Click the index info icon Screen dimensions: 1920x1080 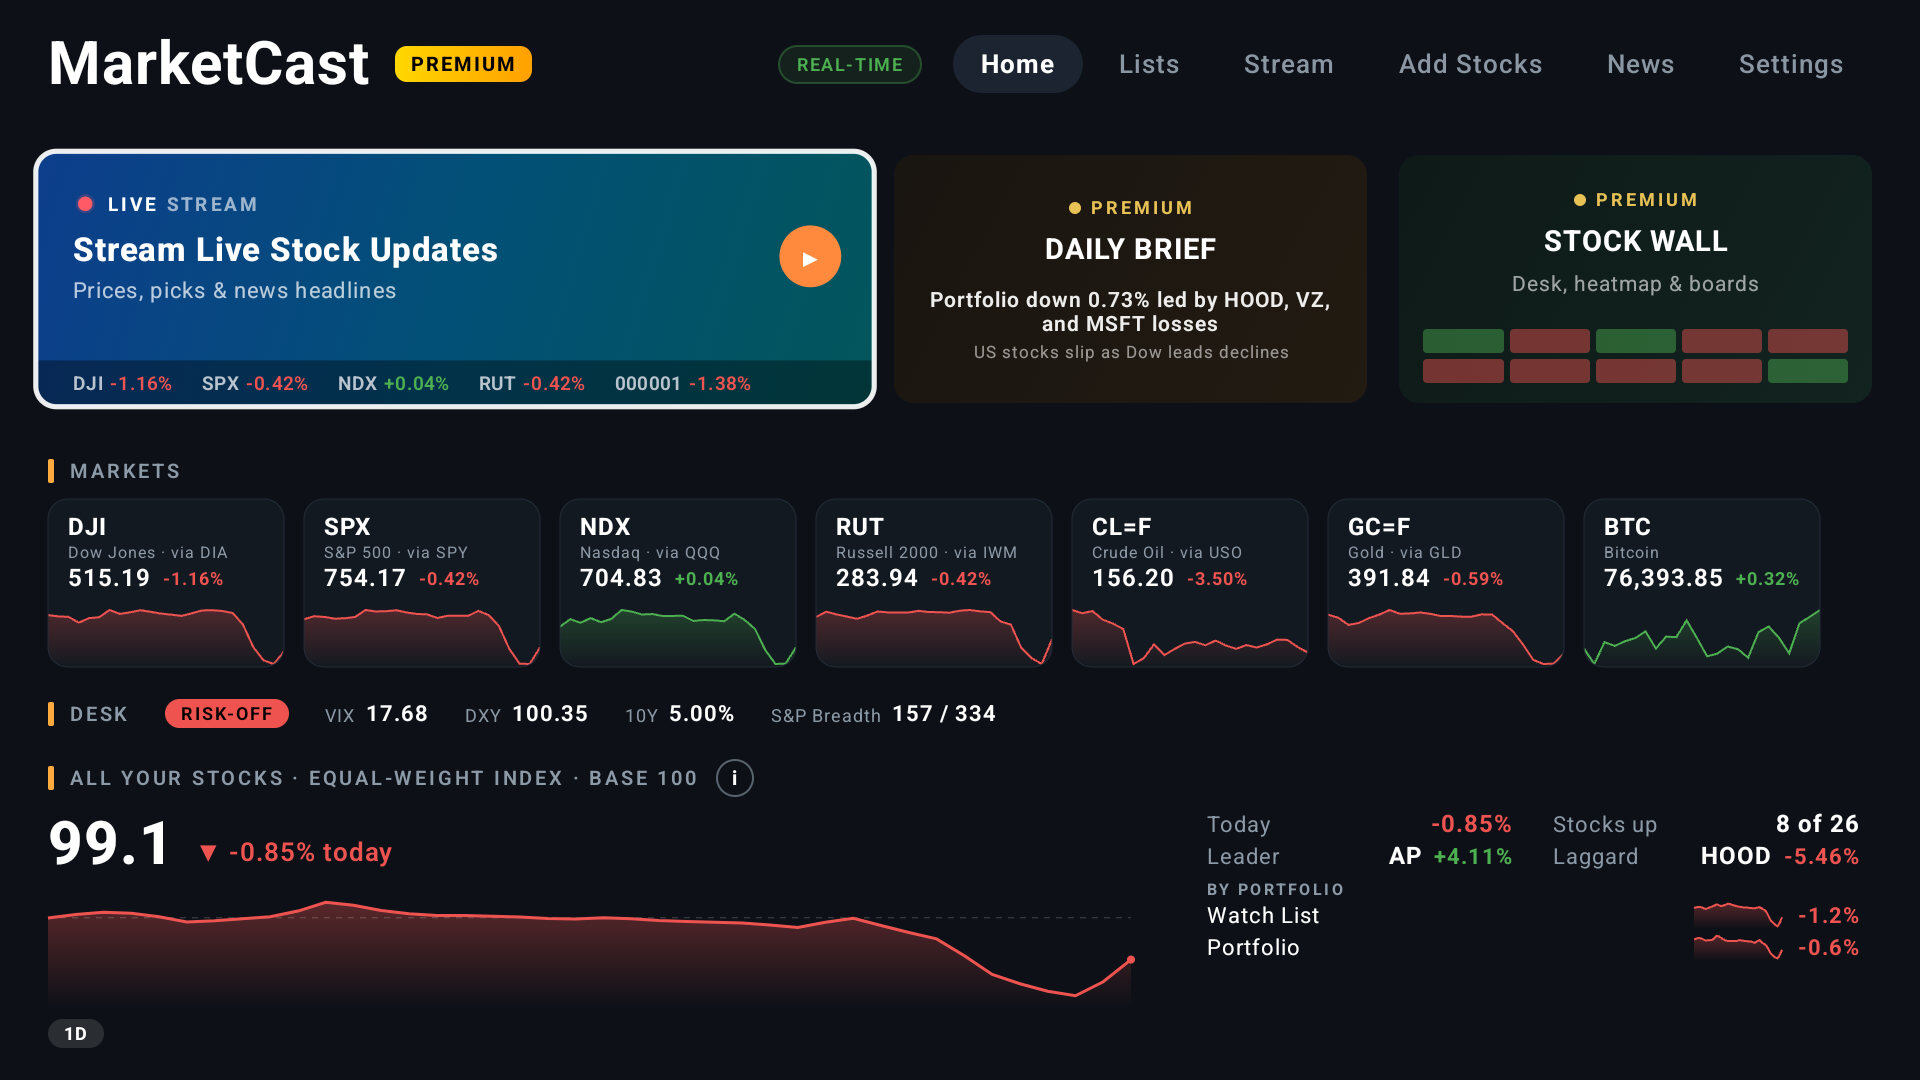click(x=734, y=778)
